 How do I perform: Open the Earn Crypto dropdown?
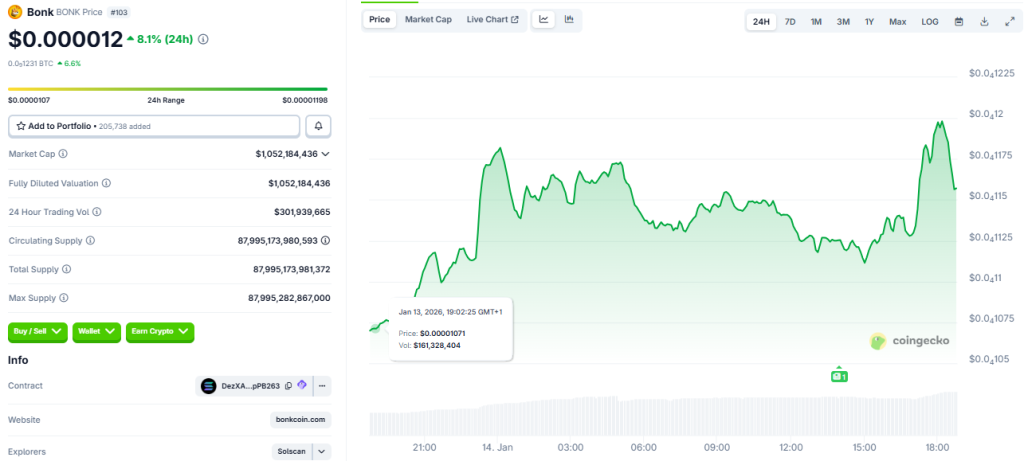pyautogui.click(x=159, y=330)
